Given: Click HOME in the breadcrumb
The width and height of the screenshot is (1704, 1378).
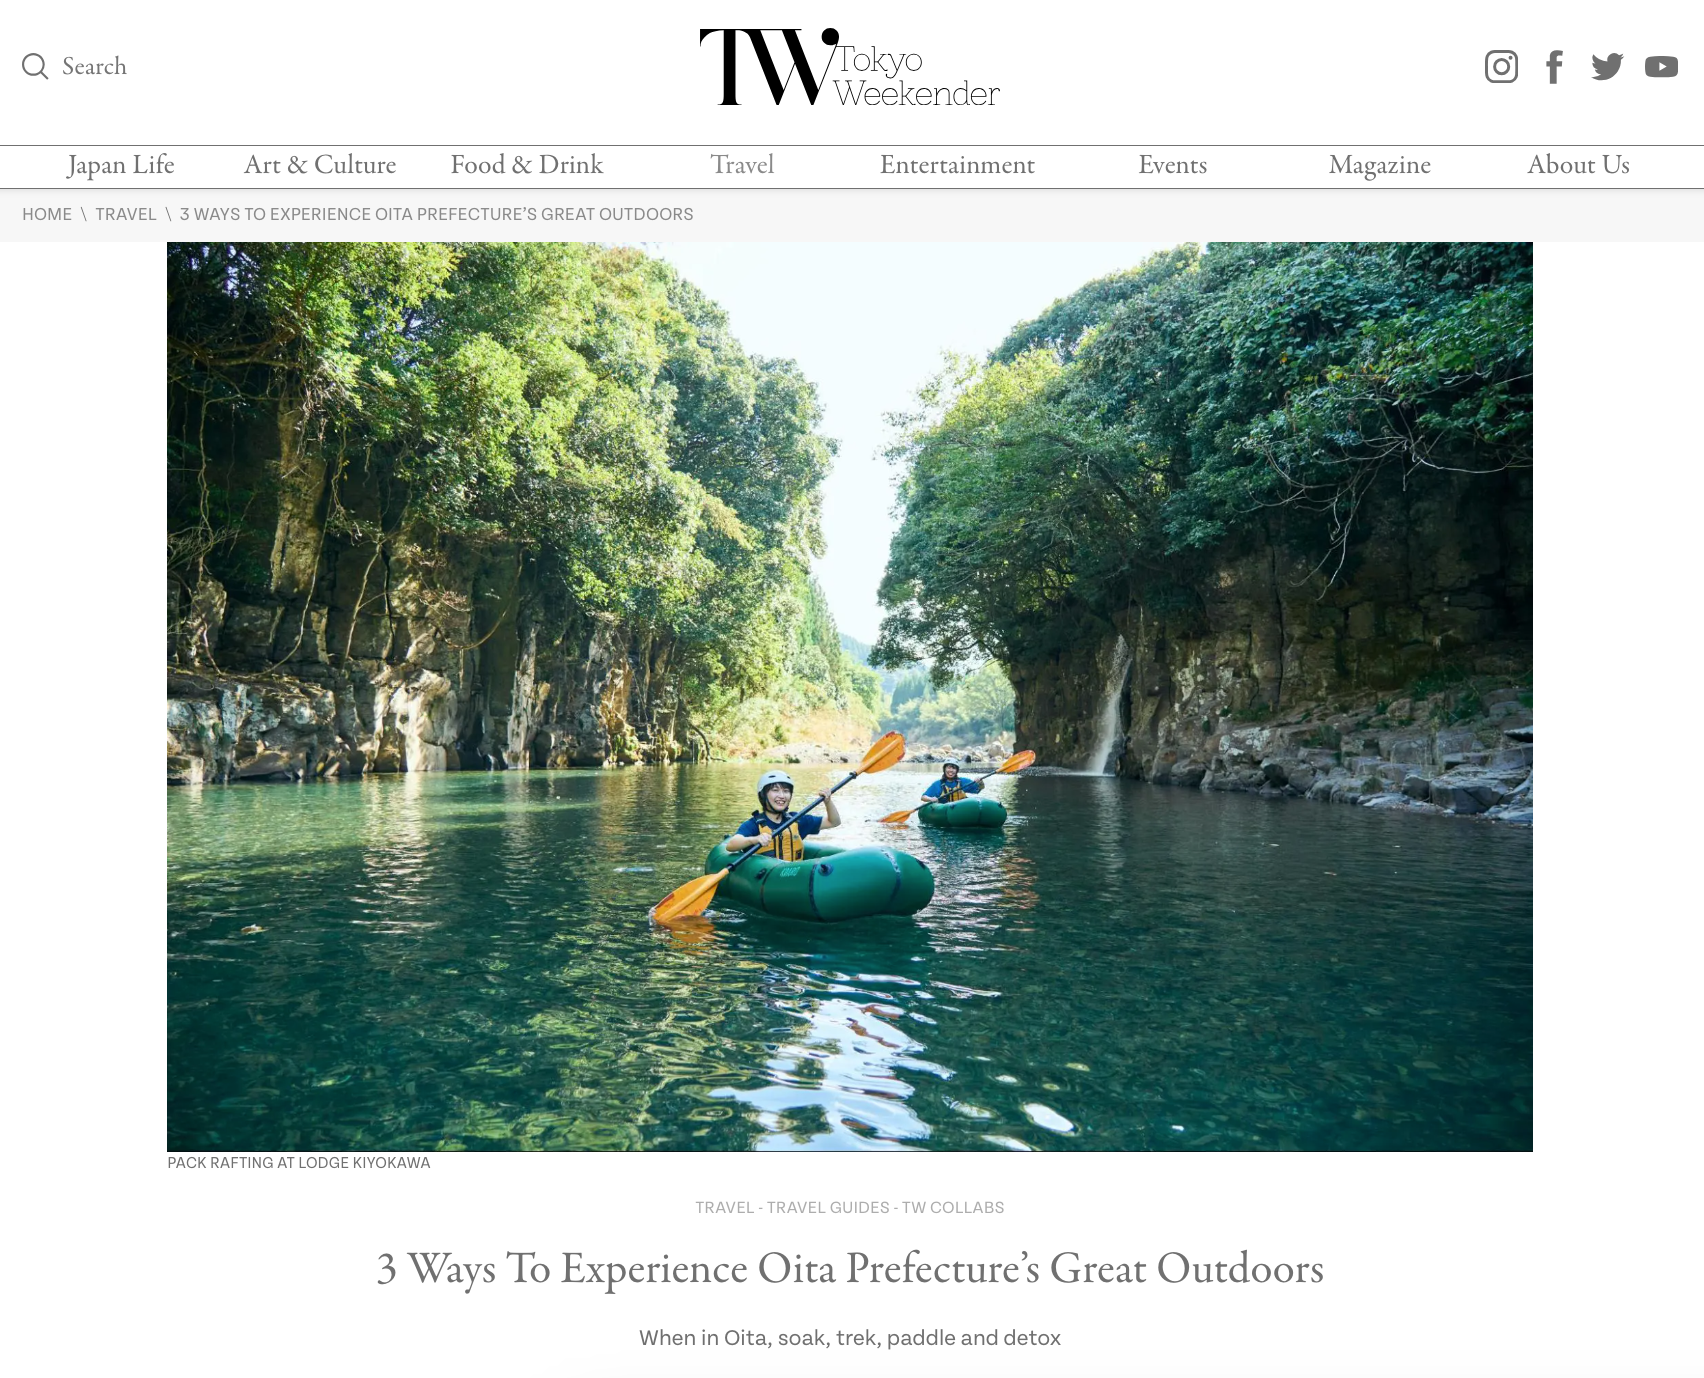Looking at the screenshot, I should pyautogui.click(x=47, y=215).
